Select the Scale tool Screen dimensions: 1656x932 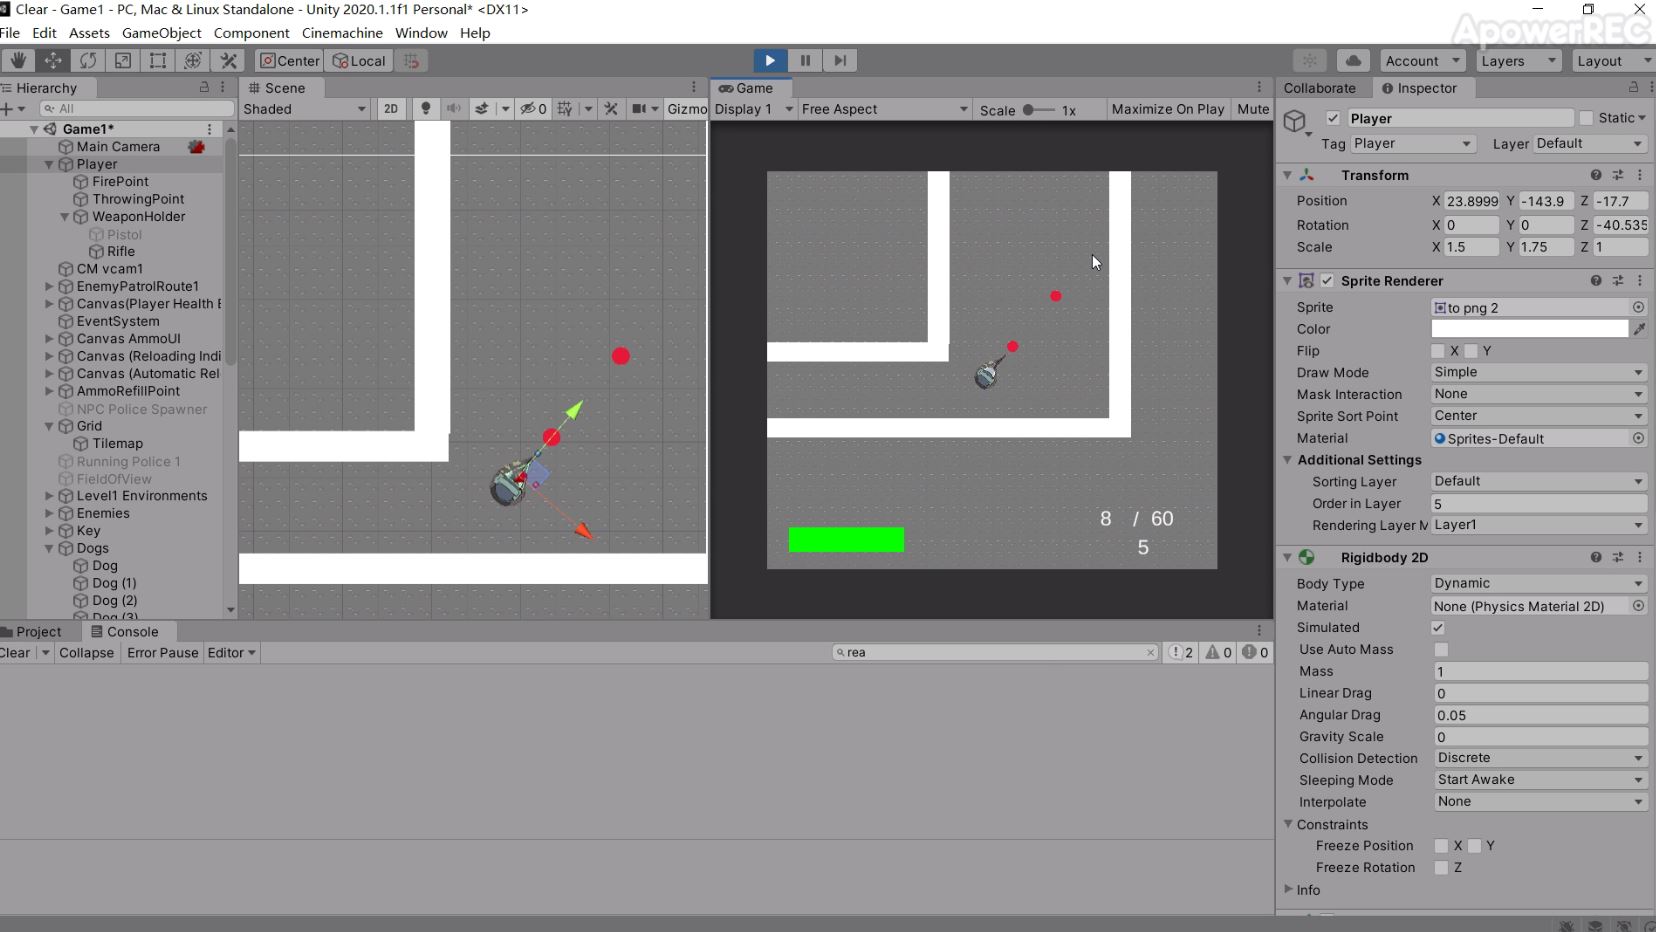(x=123, y=60)
